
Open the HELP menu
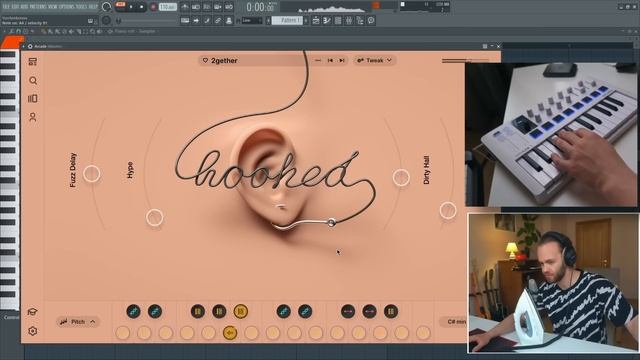(93, 7)
